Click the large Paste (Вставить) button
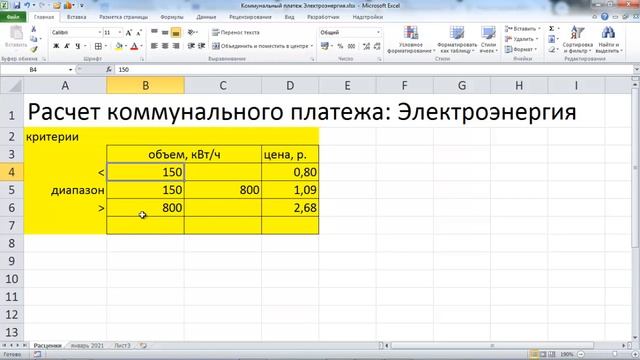The width and height of the screenshot is (640, 360). pos(16,37)
